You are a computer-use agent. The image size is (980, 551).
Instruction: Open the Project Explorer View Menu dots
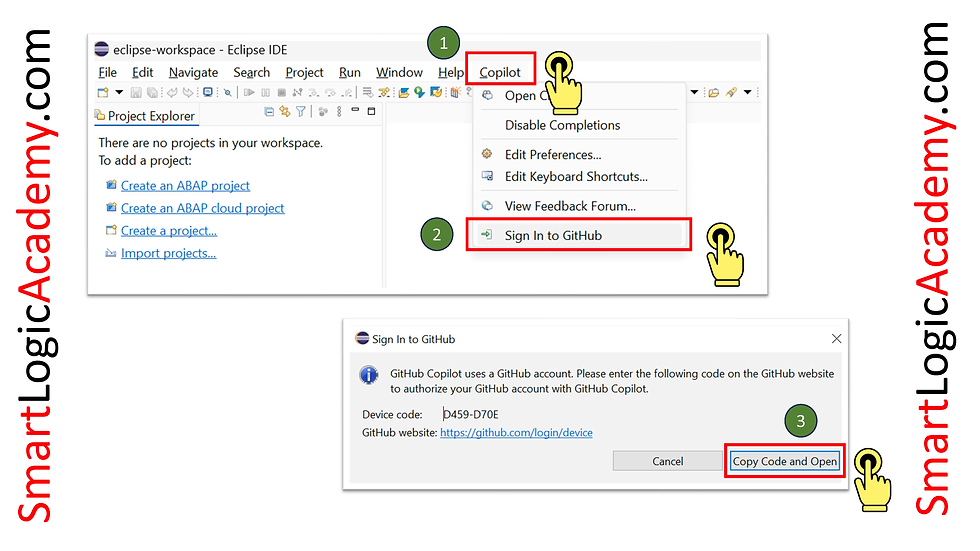pyautogui.click(x=339, y=111)
